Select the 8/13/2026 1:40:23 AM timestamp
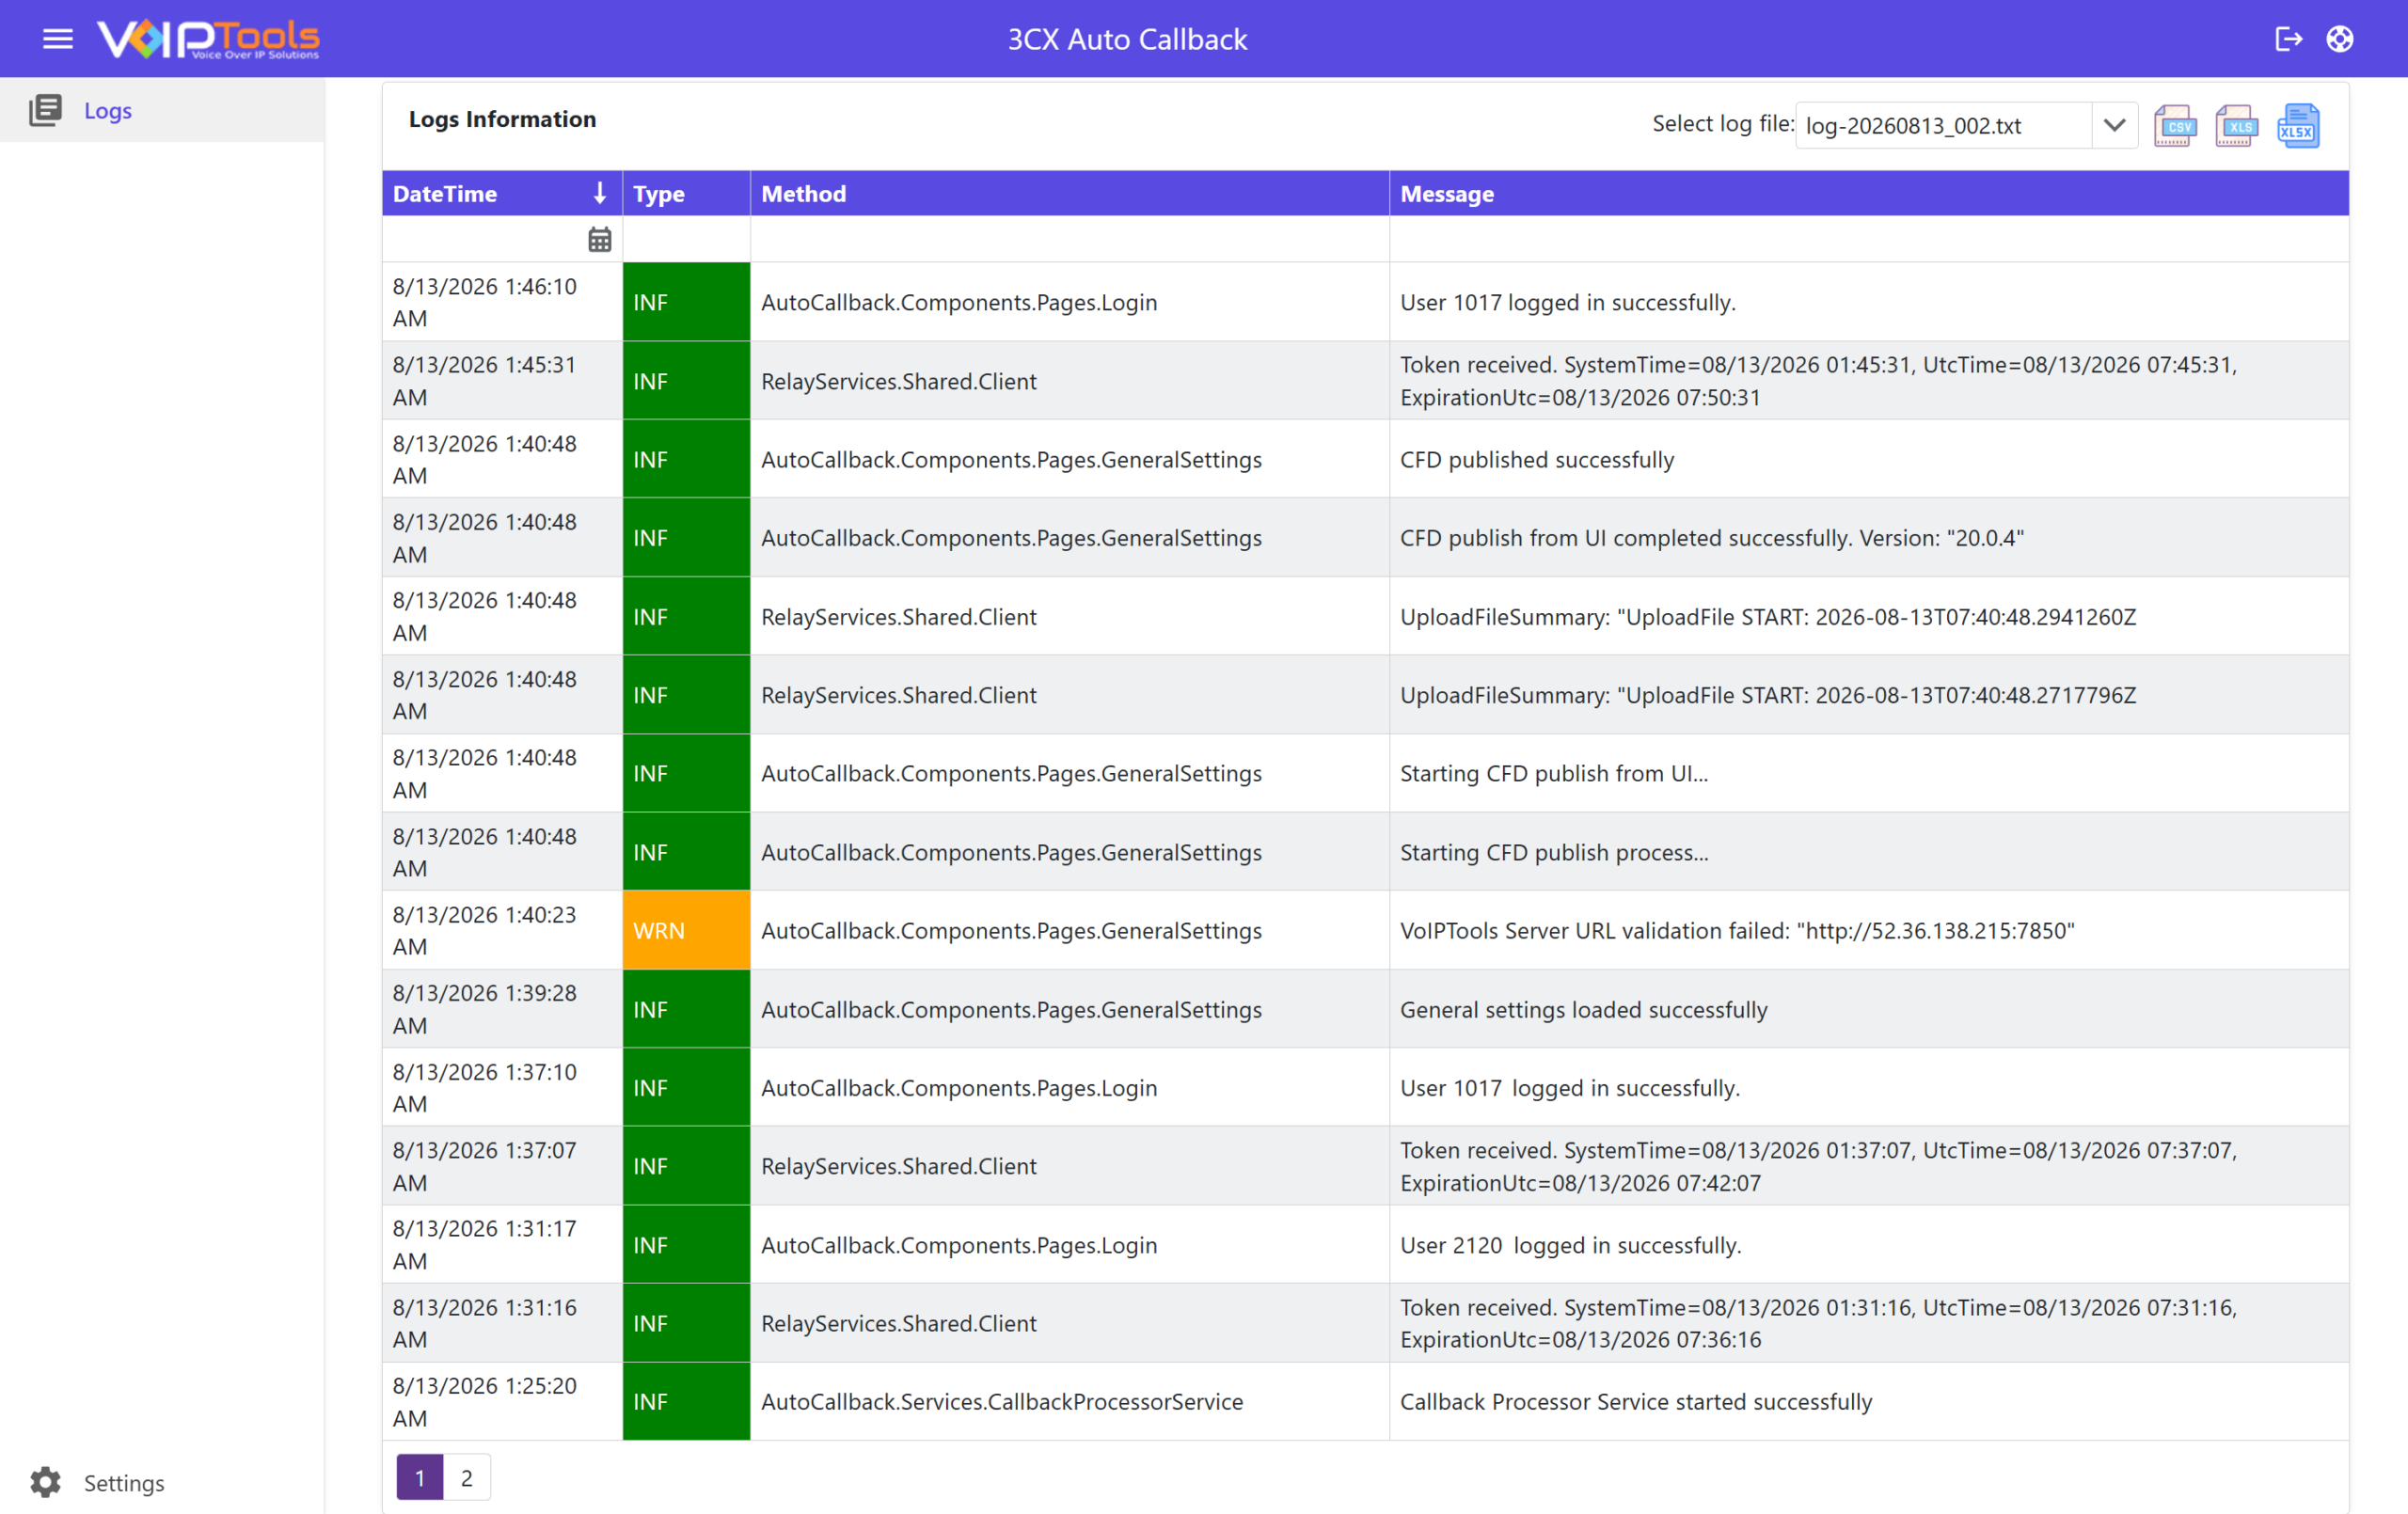 coord(485,930)
